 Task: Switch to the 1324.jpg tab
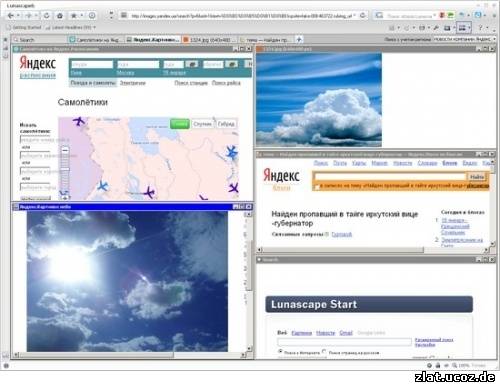209,40
